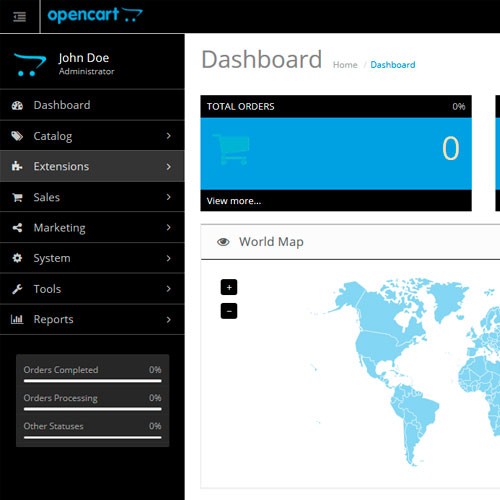The image size is (500, 500).
Task: Expand the Catalog menu chevron
Action: coord(169,136)
